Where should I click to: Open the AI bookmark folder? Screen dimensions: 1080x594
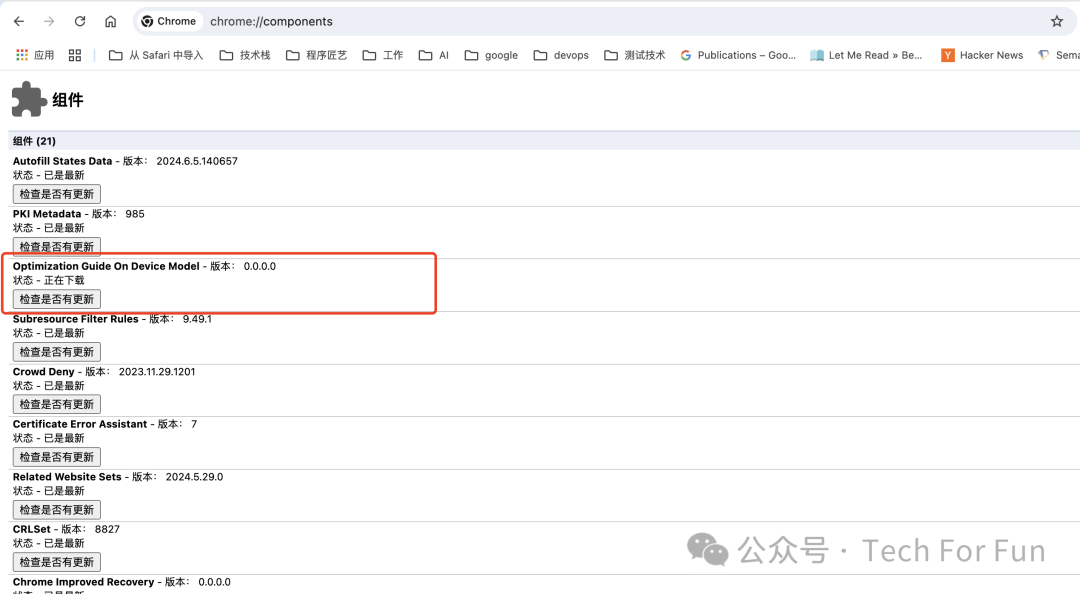coord(434,55)
